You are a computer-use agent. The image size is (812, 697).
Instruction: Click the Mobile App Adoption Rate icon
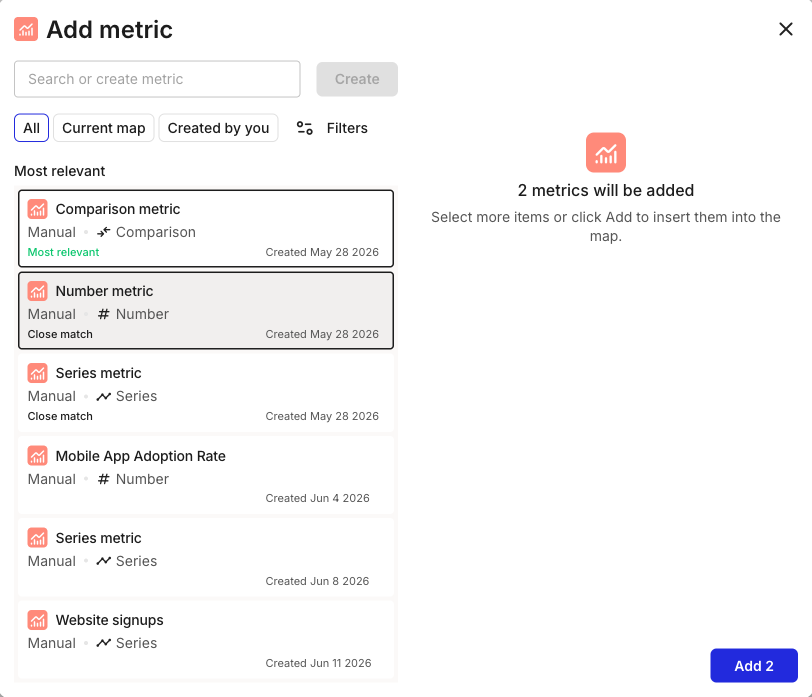(37, 456)
